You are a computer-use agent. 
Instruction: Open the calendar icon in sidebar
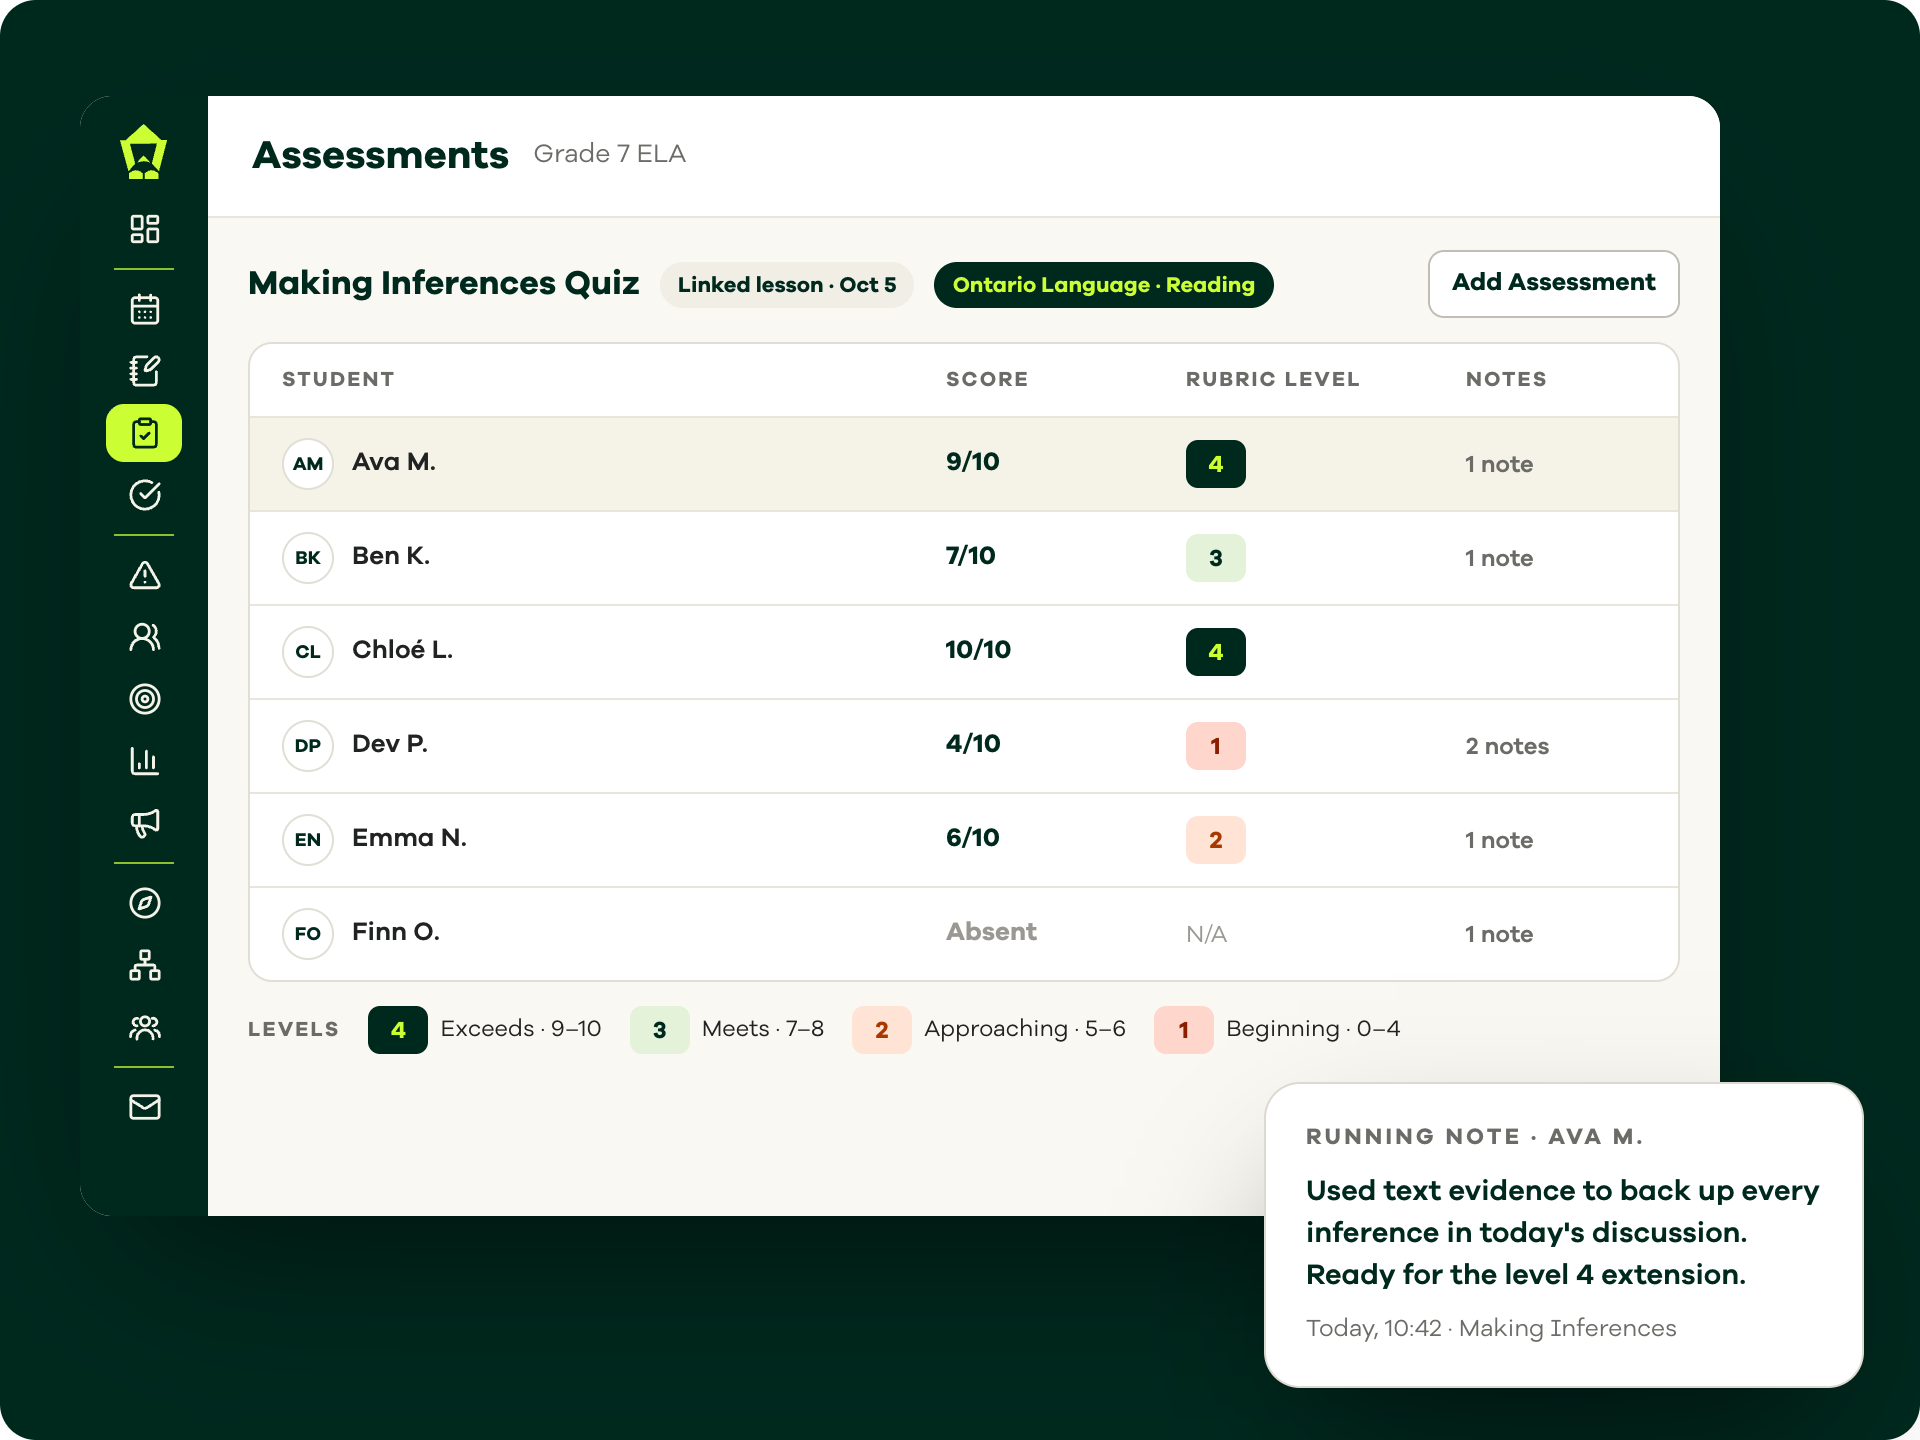coord(144,309)
